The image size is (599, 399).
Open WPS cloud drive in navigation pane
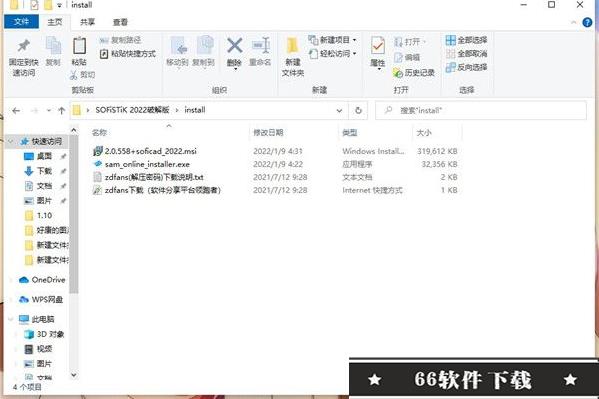41,299
